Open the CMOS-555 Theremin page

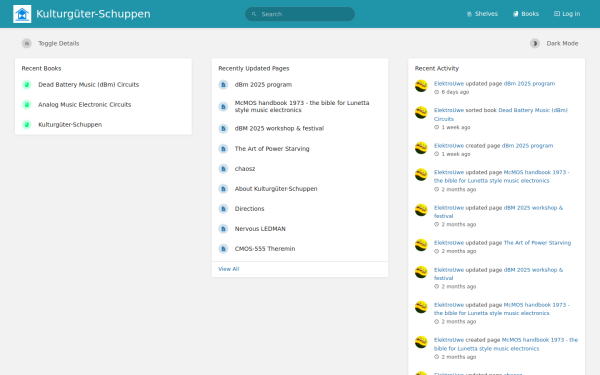(265, 249)
